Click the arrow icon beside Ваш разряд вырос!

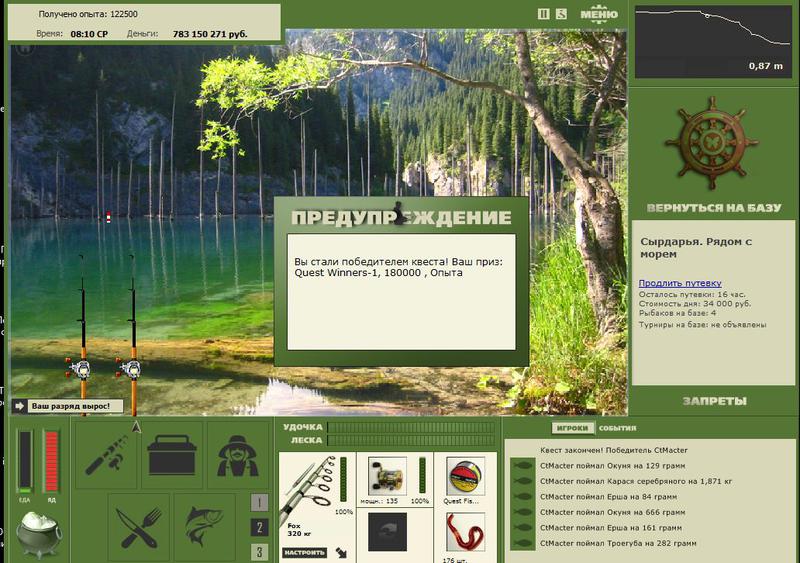(x=19, y=406)
